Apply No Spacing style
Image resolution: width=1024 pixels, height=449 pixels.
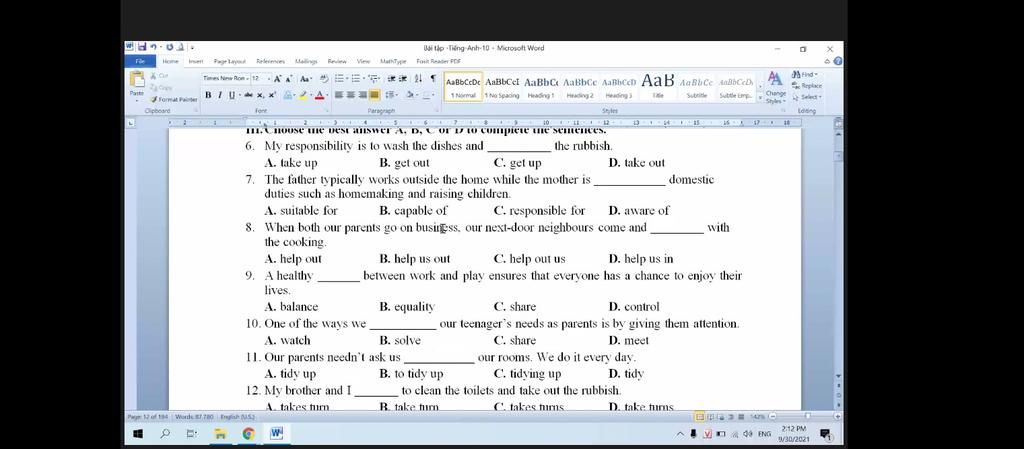click(502, 87)
